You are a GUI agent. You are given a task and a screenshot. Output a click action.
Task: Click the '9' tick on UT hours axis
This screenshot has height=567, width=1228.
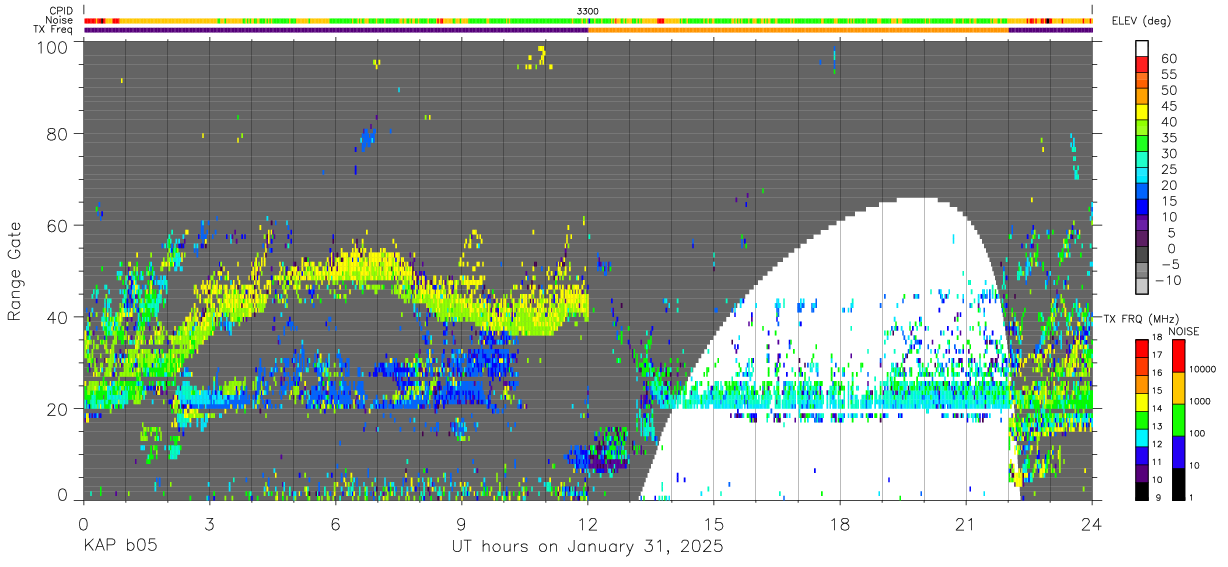click(461, 523)
